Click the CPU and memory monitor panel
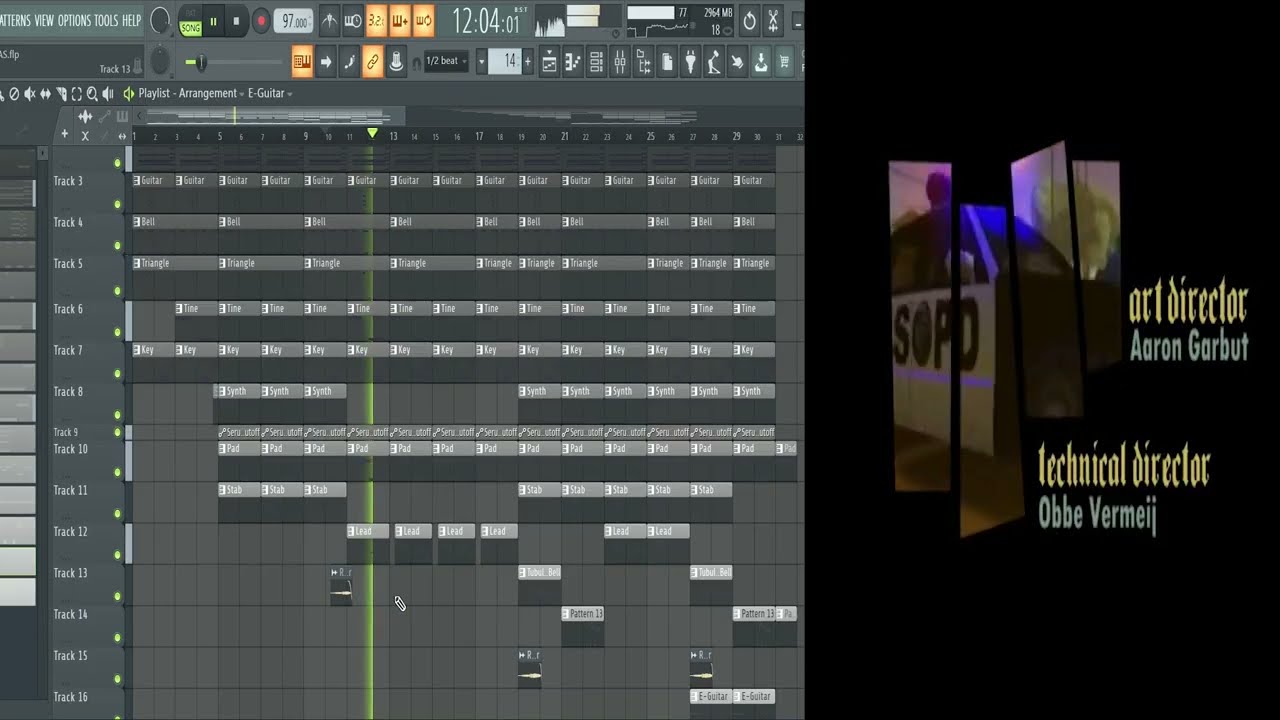The width and height of the screenshot is (1280, 720). (x=680, y=21)
